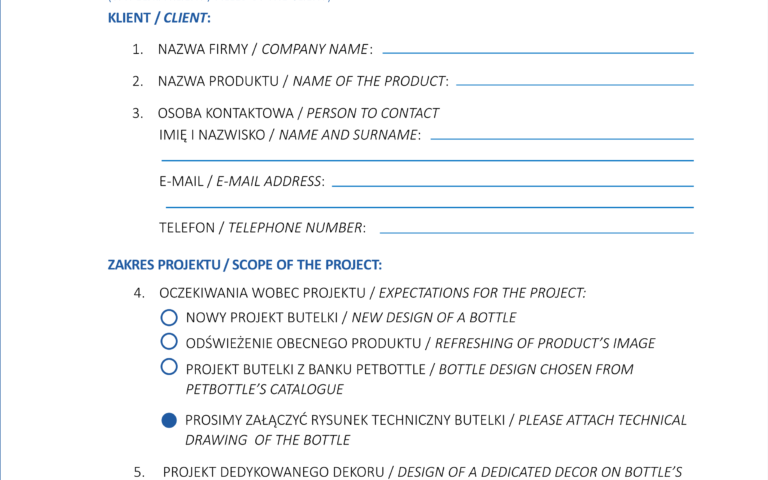Pick 'Projekt butelki z banku Petbottle' option
768x480 pixels.
tap(169, 368)
